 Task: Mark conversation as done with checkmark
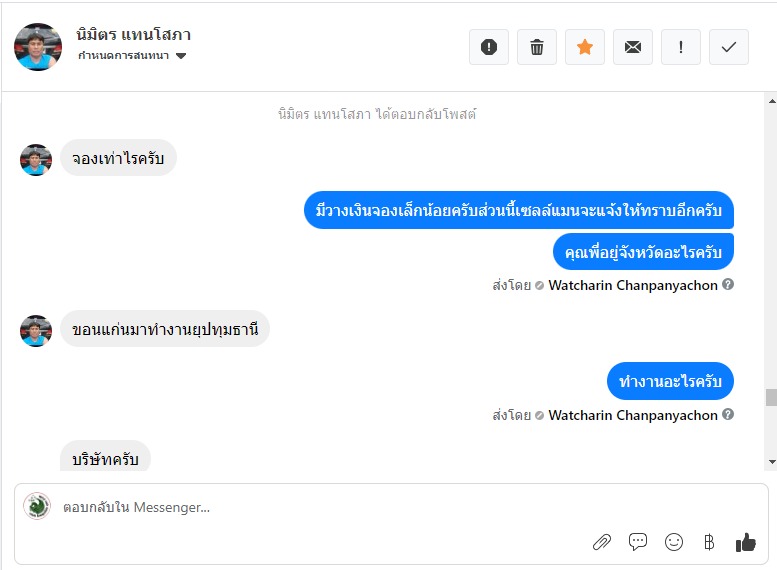pyautogui.click(x=728, y=47)
